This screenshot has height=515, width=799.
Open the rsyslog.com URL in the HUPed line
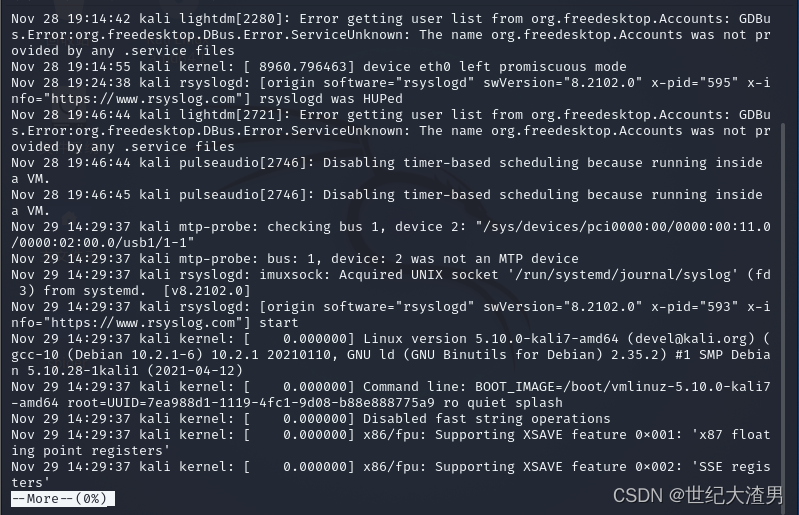pyautogui.click(x=143, y=99)
